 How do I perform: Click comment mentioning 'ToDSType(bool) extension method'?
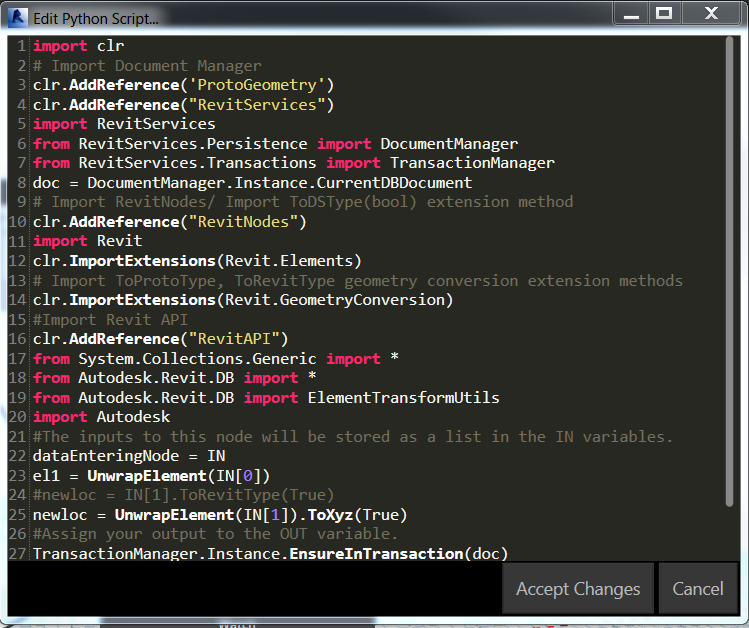(303, 202)
